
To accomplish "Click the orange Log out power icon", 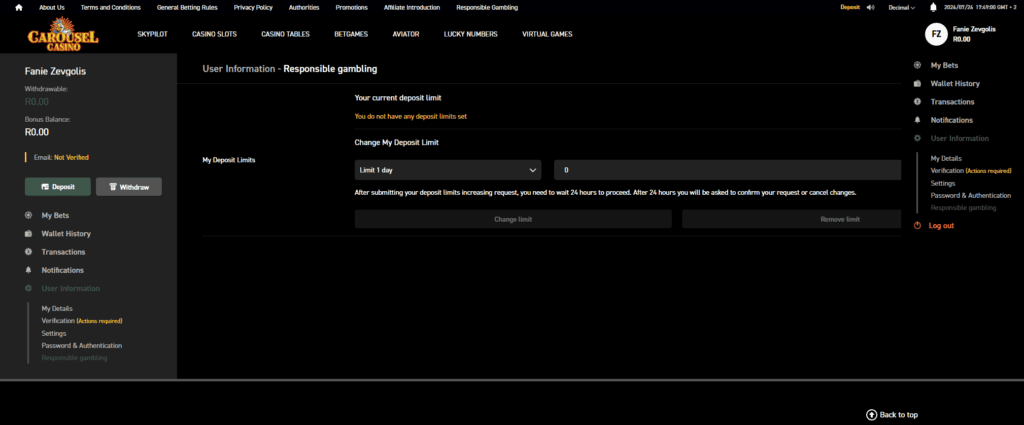I will click(917, 225).
